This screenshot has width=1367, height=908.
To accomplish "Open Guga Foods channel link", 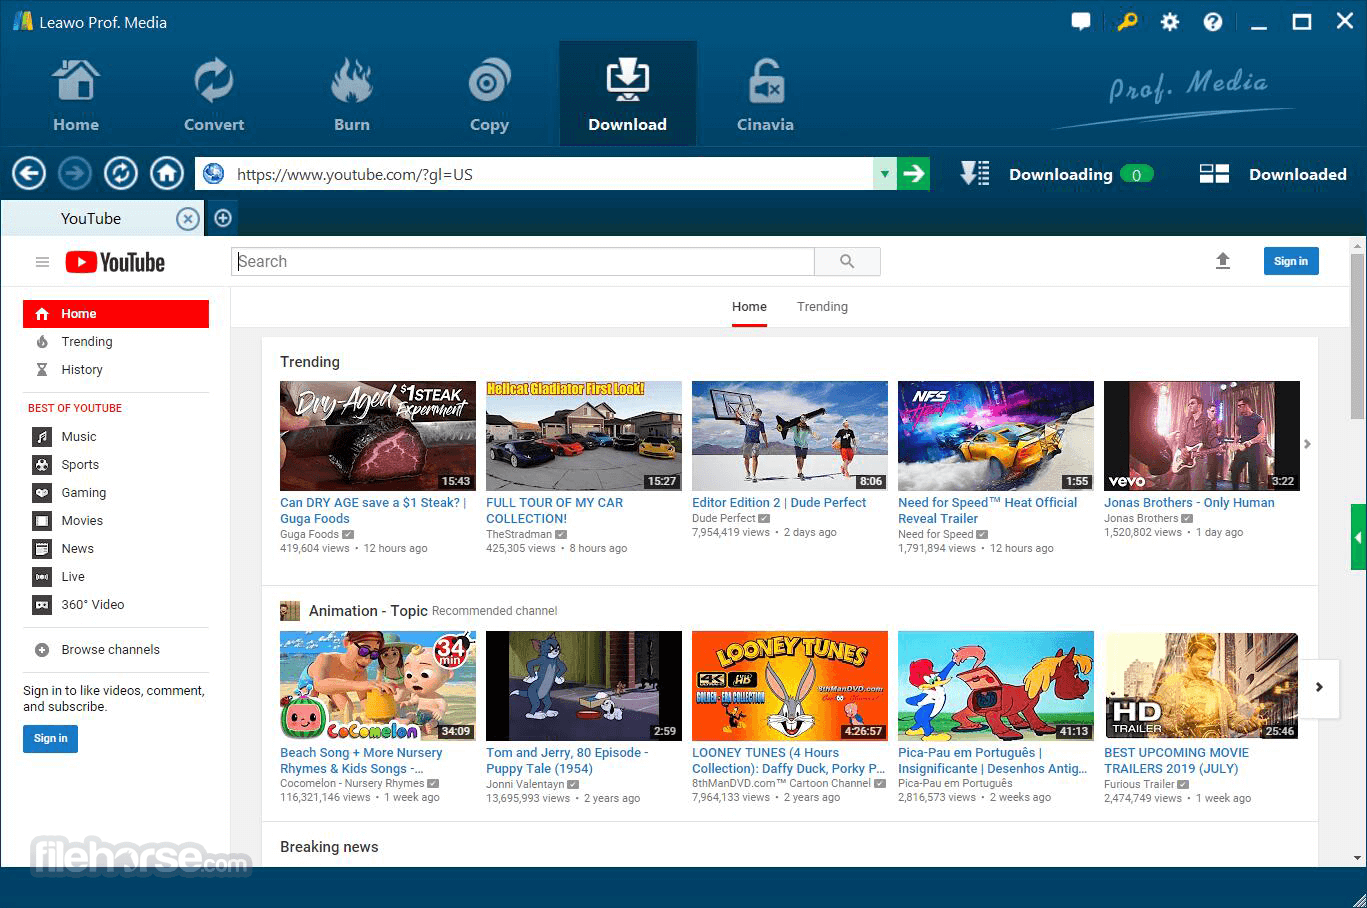I will pyautogui.click(x=309, y=535).
